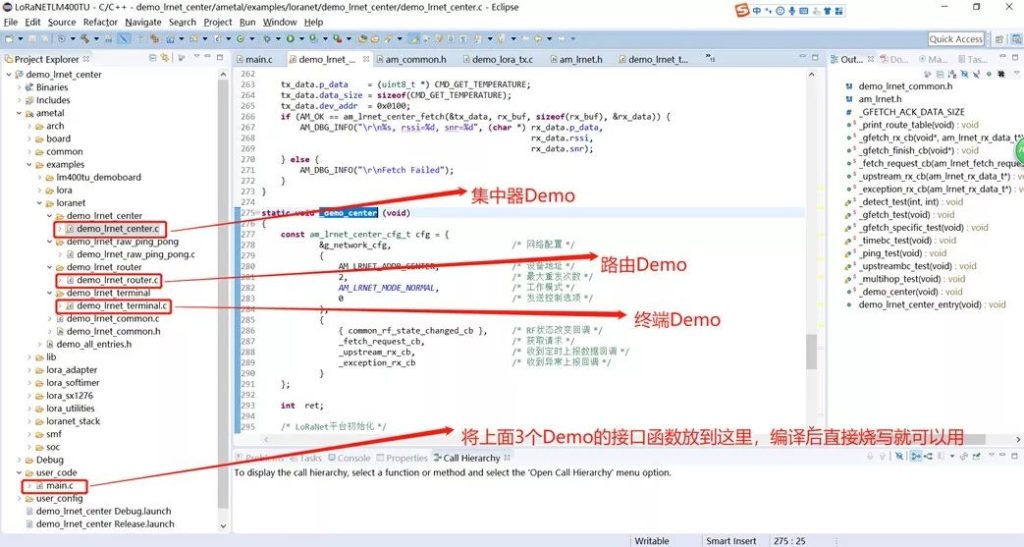Select demo_lrnet_center_entry(void) in Outline
This screenshot has width=1024, height=547.
point(932,305)
